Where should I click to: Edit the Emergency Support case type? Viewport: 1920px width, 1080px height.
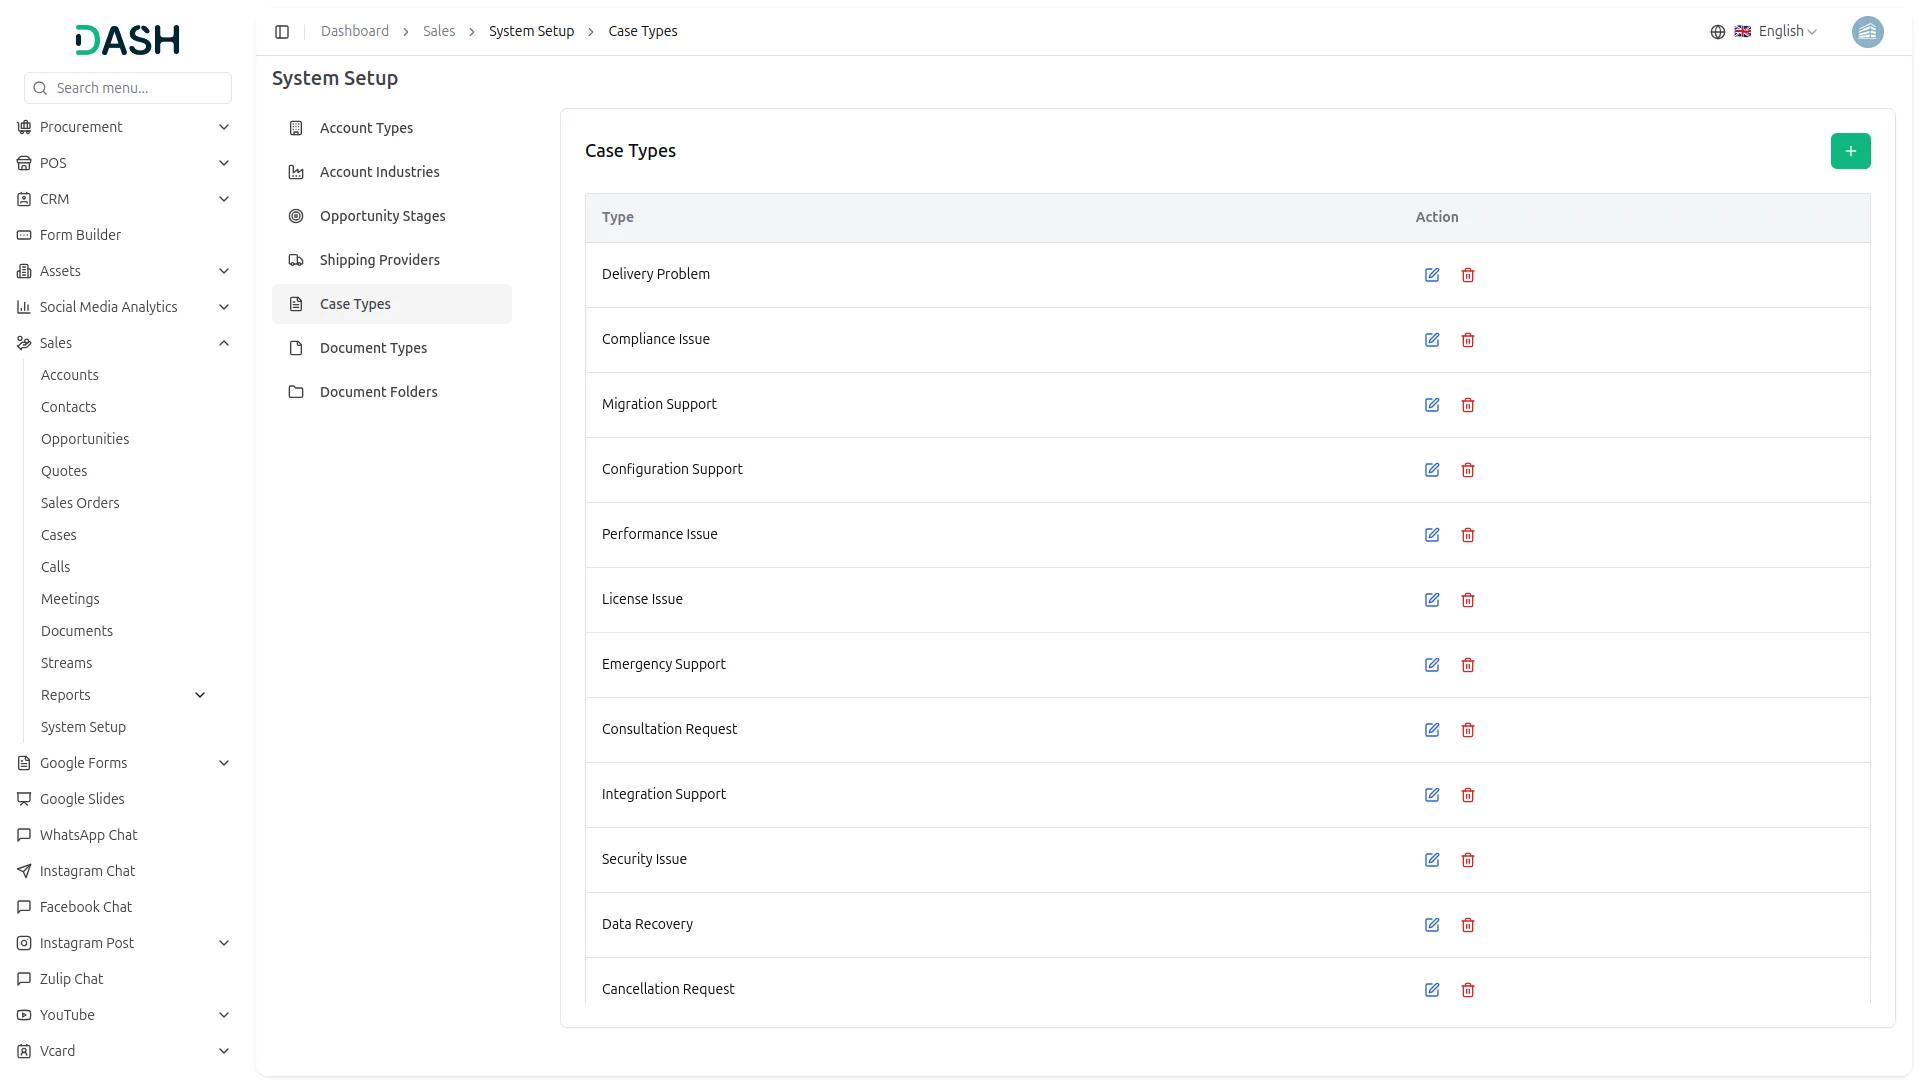[1432, 665]
